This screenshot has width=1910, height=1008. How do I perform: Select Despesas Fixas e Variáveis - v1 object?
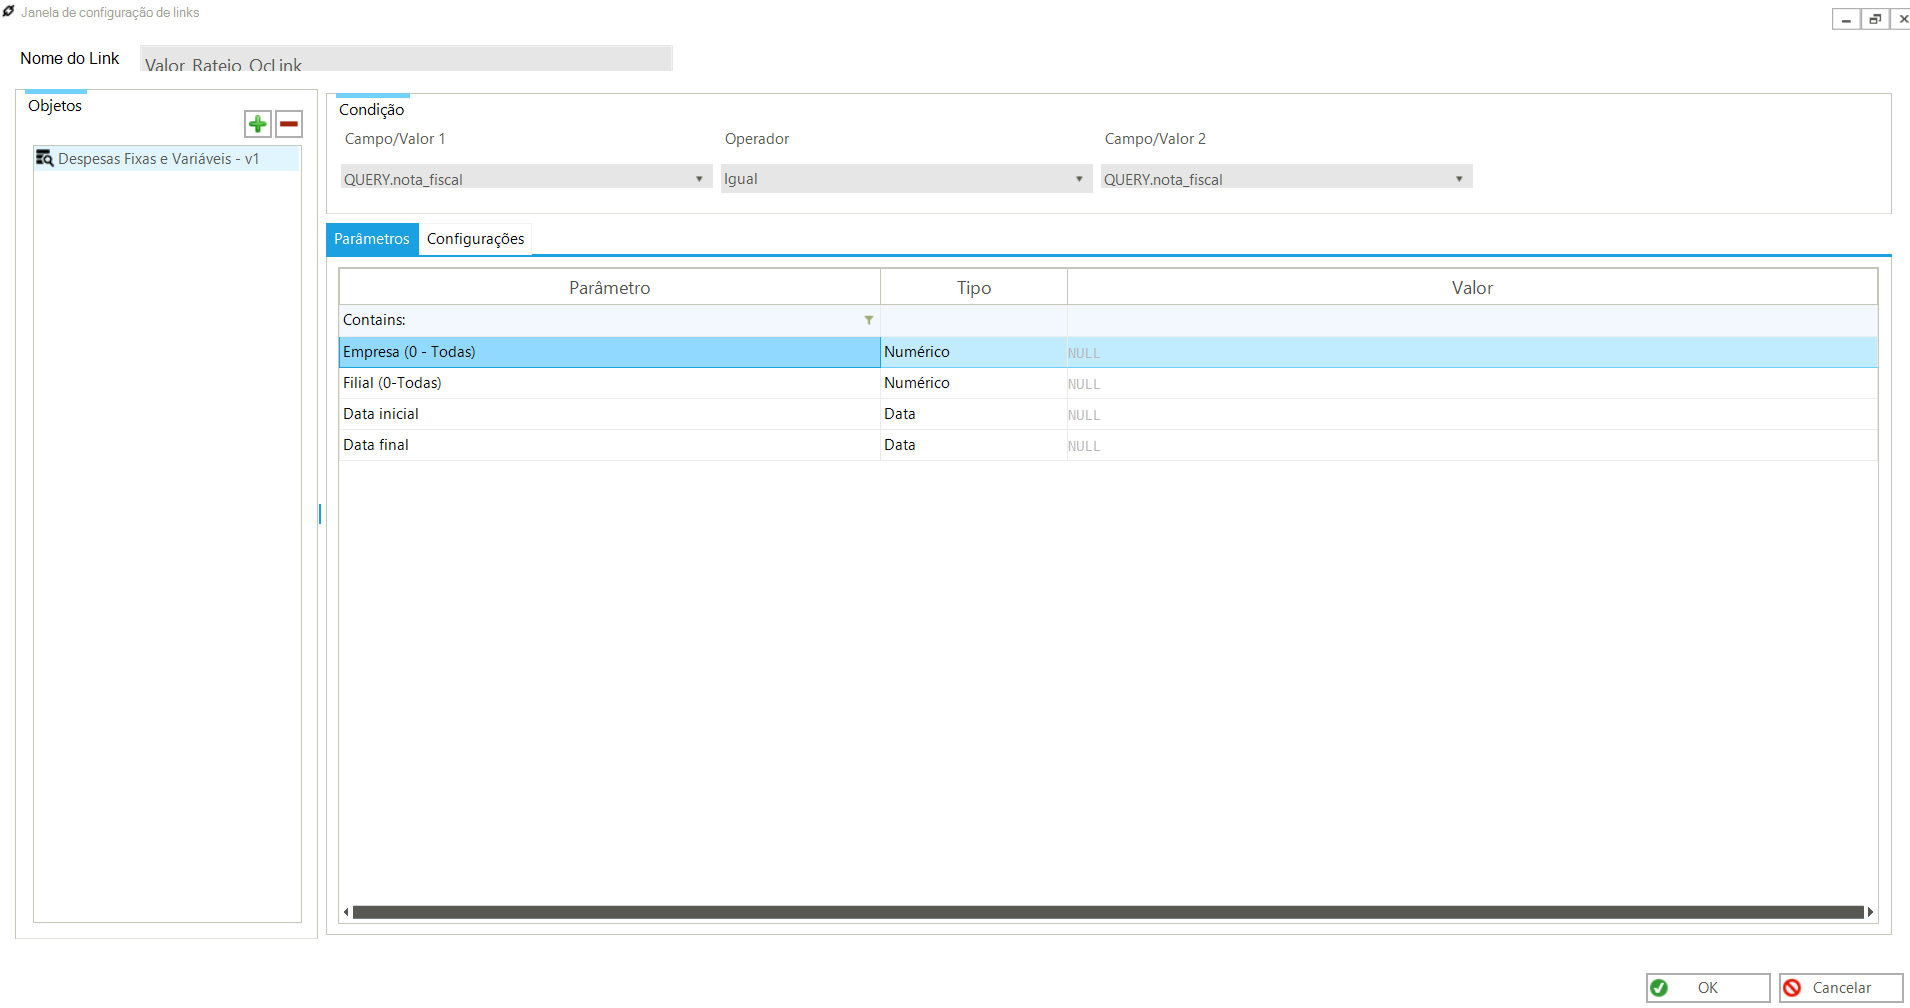(x=158, y=159)
